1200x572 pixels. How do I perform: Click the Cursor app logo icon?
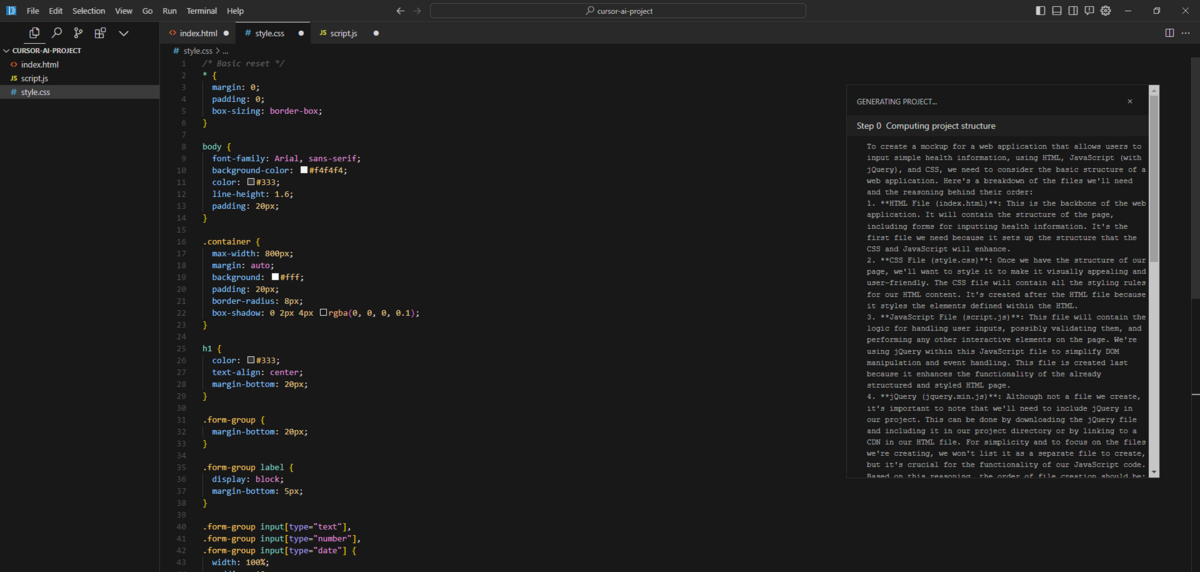pyautogui.click(x=10, y=10)
